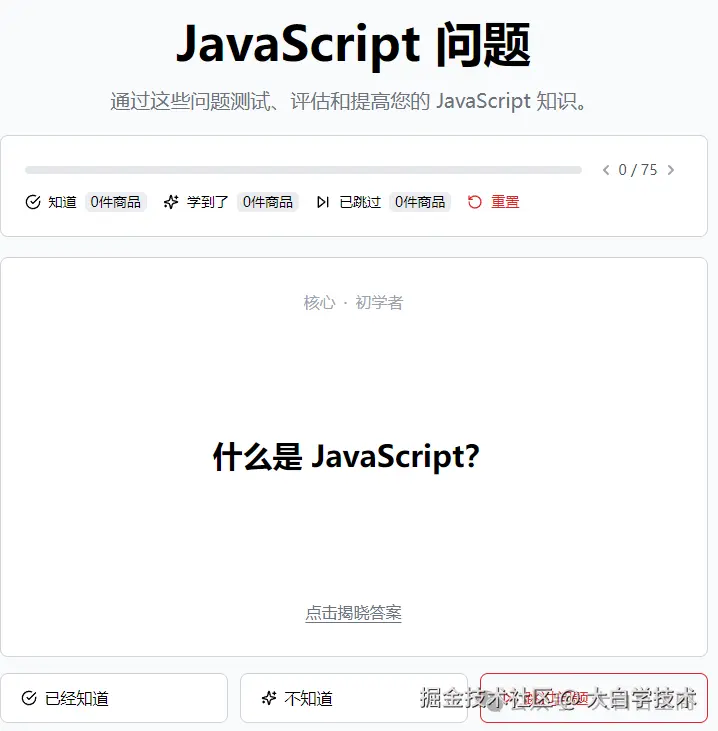Viewport: 718px width, 731px height.
Task: Click the skip icon beside 已跳过
Action: tap(323, 202)
